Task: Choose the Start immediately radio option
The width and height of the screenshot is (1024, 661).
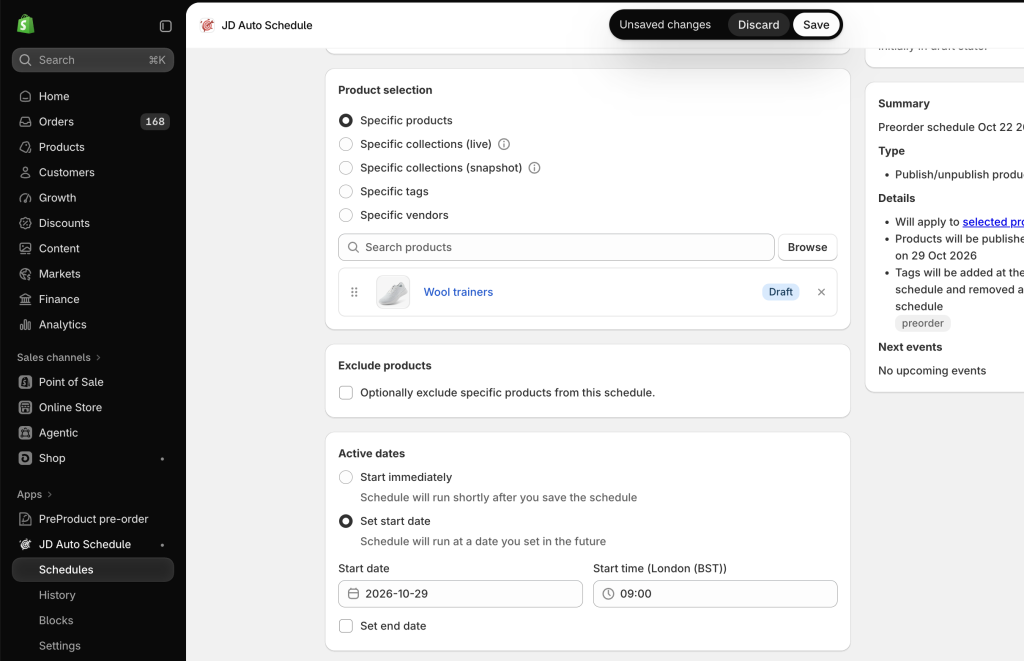Action: (346, 477)
